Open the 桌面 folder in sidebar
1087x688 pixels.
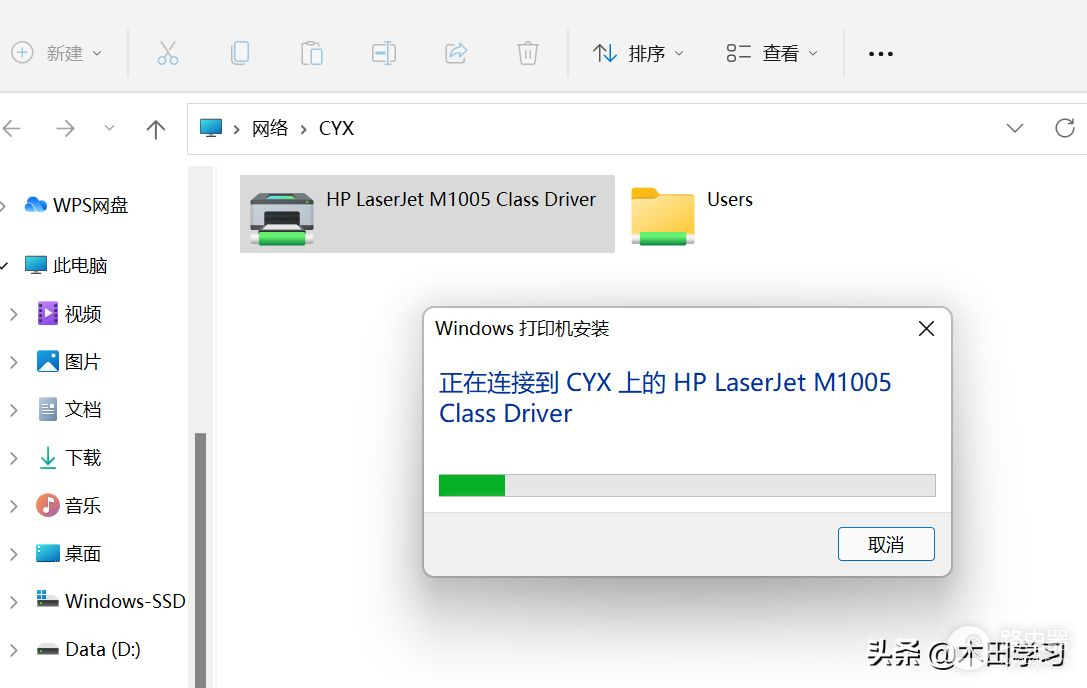coord(69,553)
